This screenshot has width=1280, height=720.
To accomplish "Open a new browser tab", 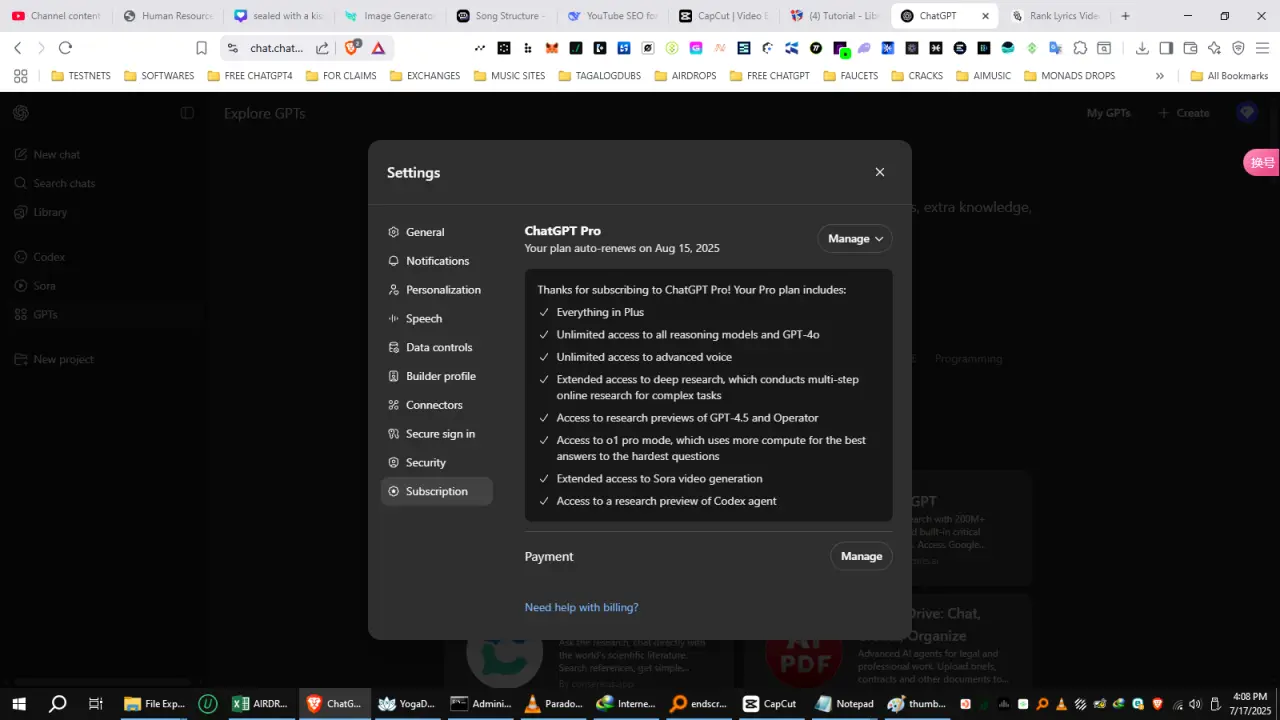I will (x=1125, y=16).
